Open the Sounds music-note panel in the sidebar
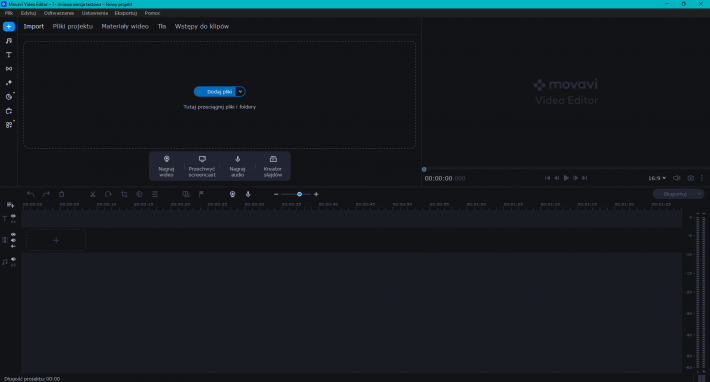The image size is (710, 382). (x=9, y=41)
